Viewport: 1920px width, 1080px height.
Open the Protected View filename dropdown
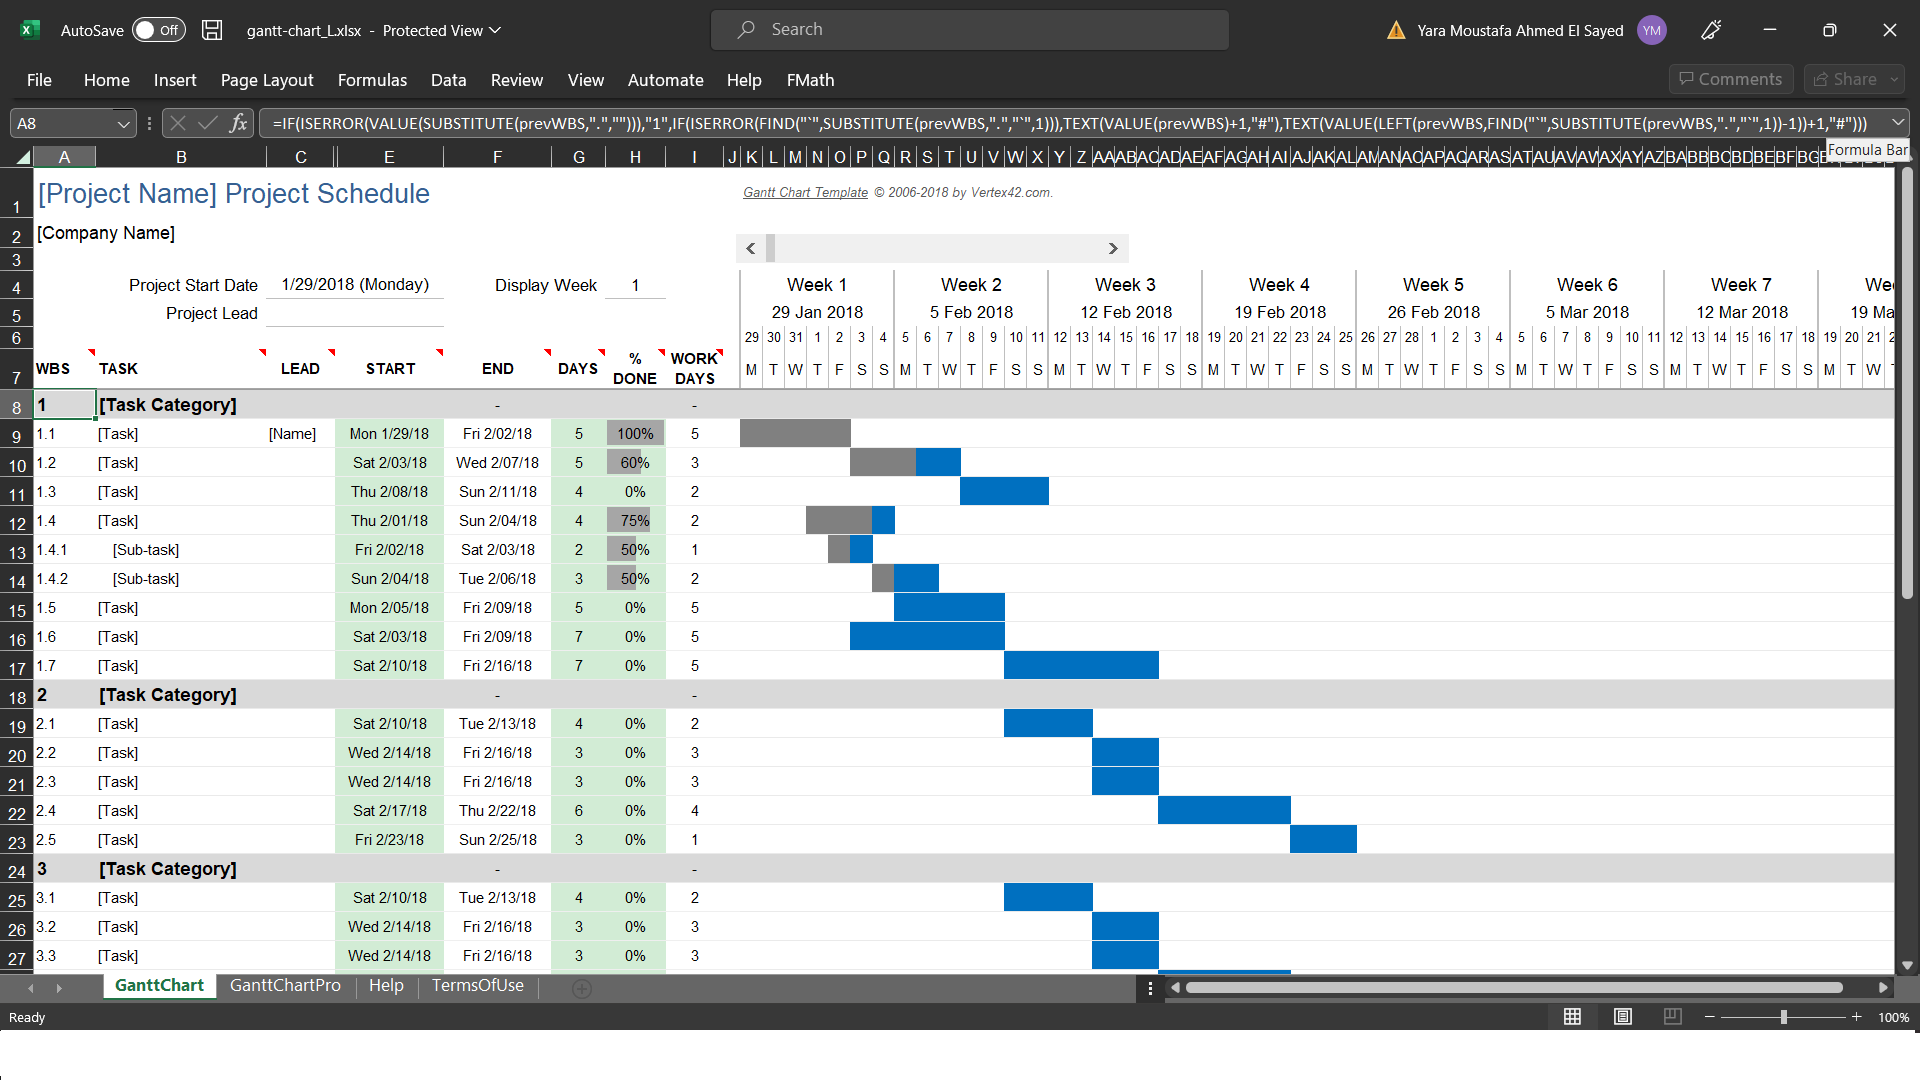pyautogui.click(x=495, y=30)
